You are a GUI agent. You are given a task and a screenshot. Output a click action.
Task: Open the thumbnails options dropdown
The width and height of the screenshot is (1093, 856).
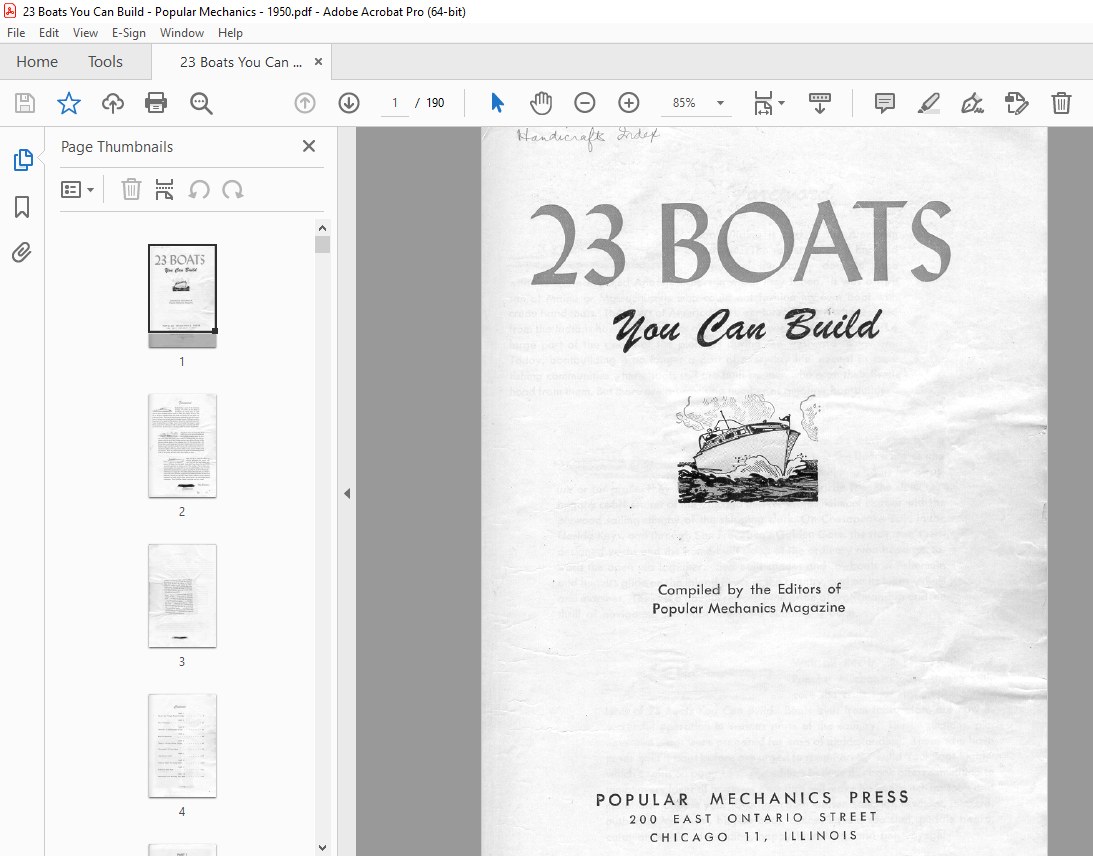pyautogui.click(x=77, y=190)
